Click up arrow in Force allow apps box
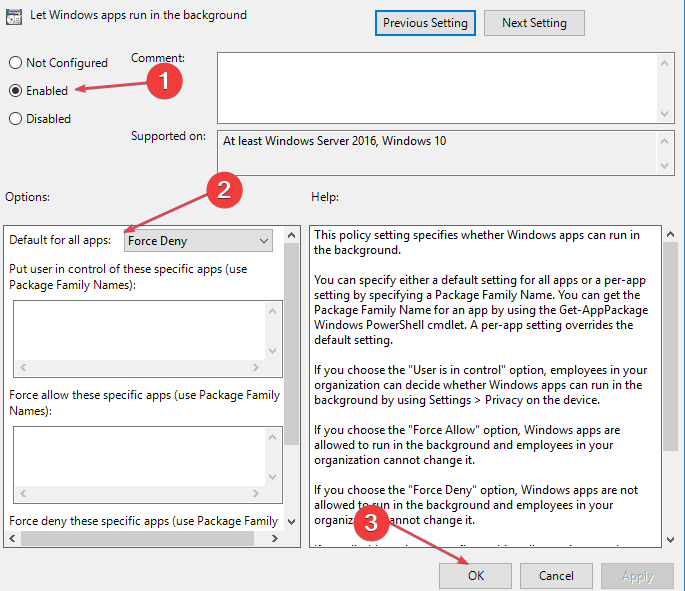 click(x=273, y=437)
